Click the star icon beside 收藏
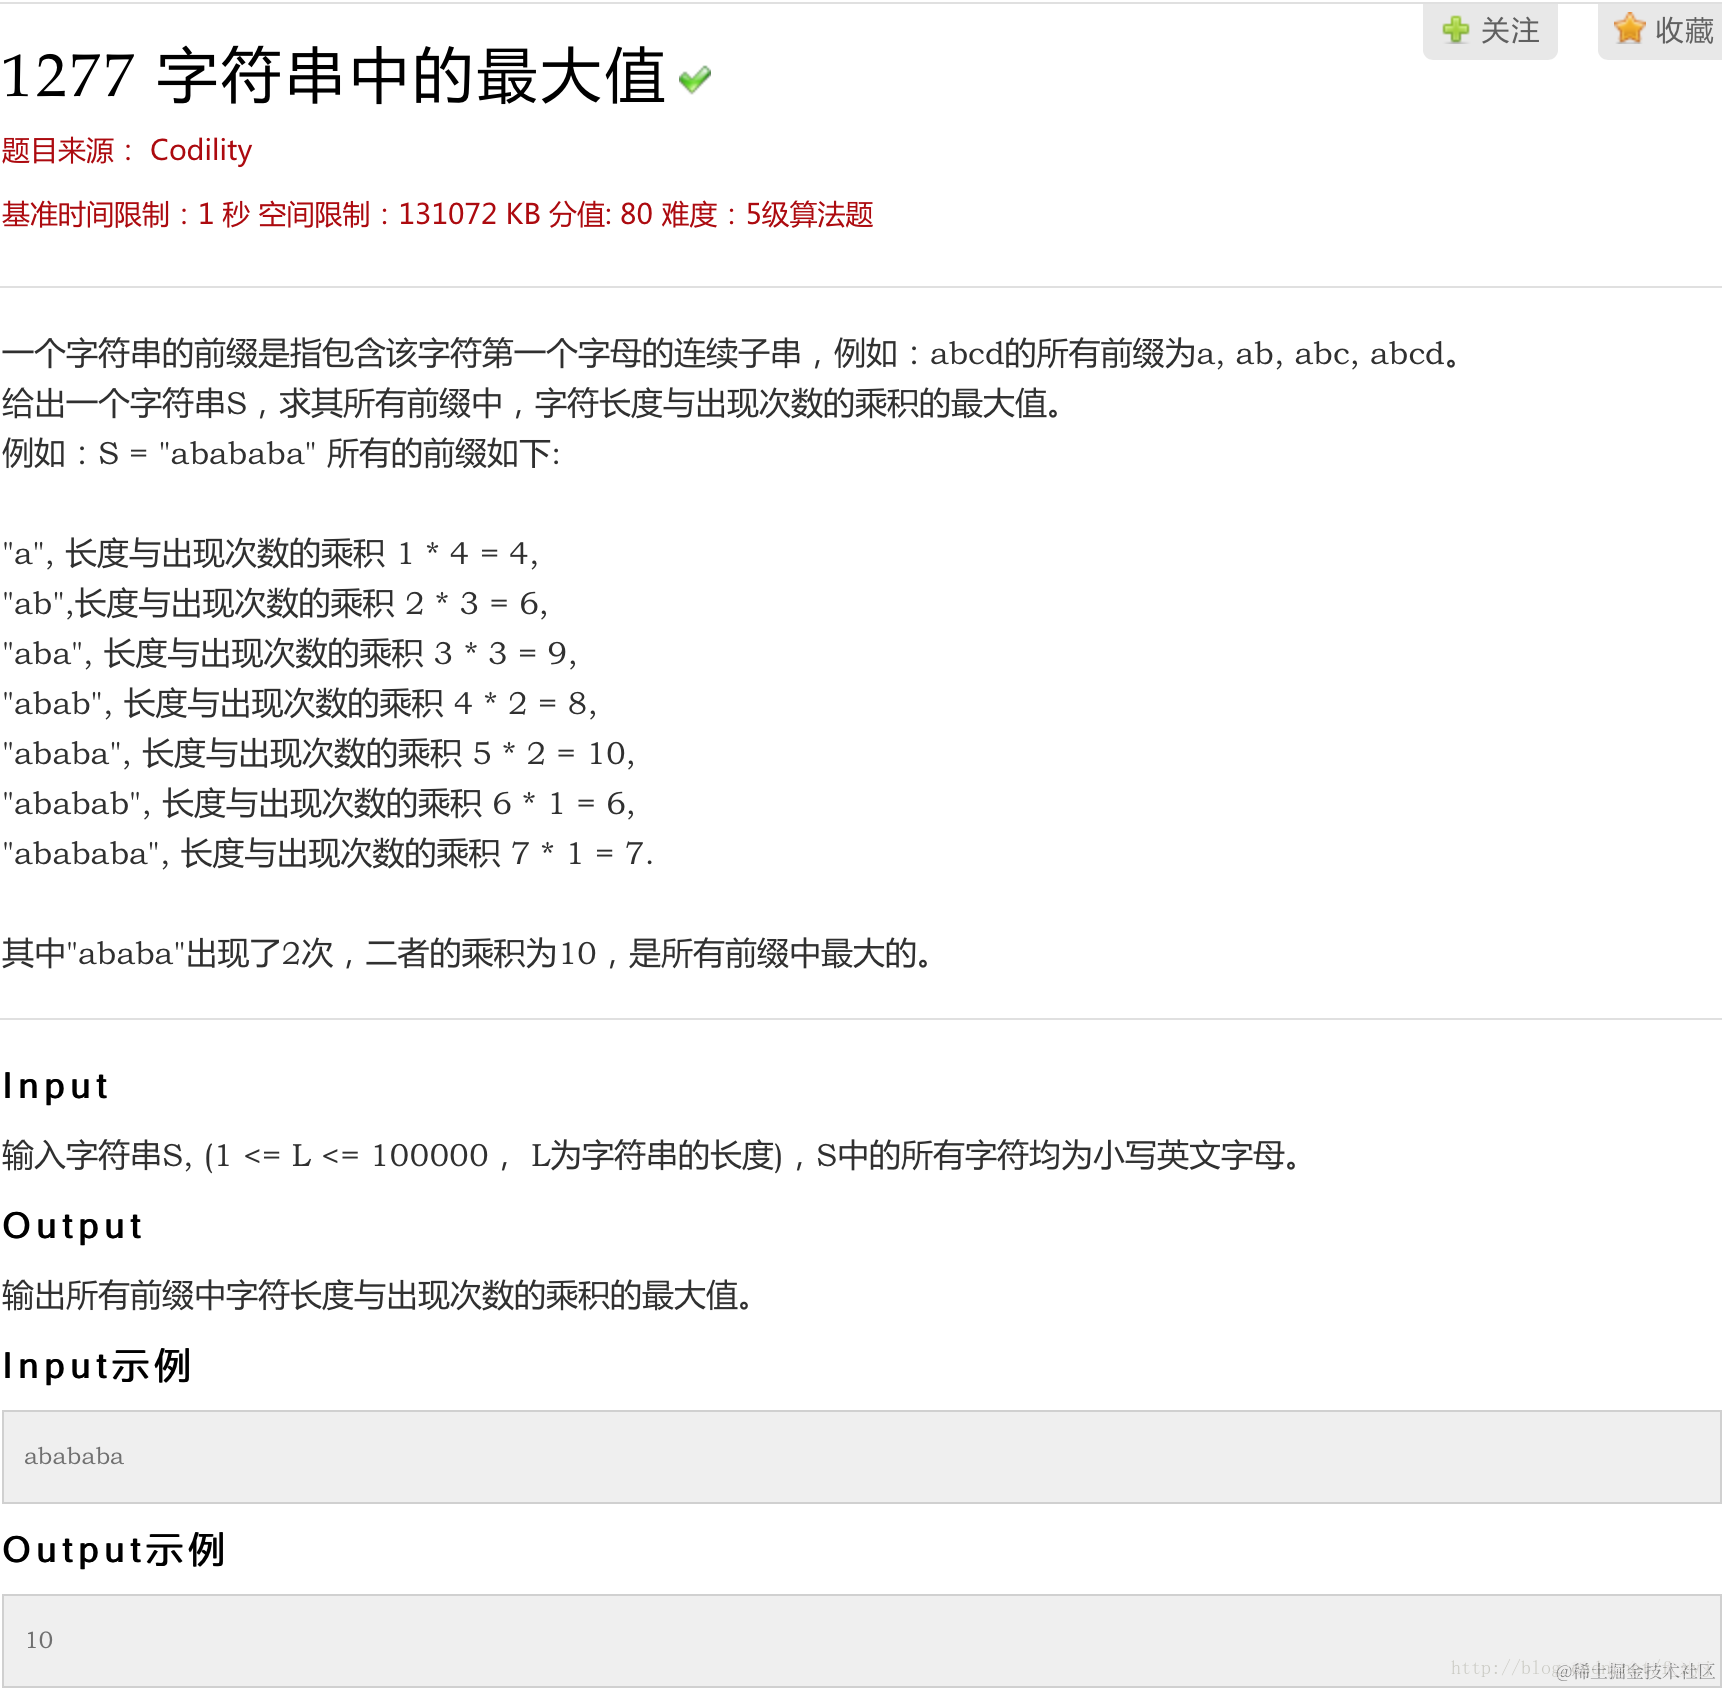1722x1688 pixels. [1629, 29]
